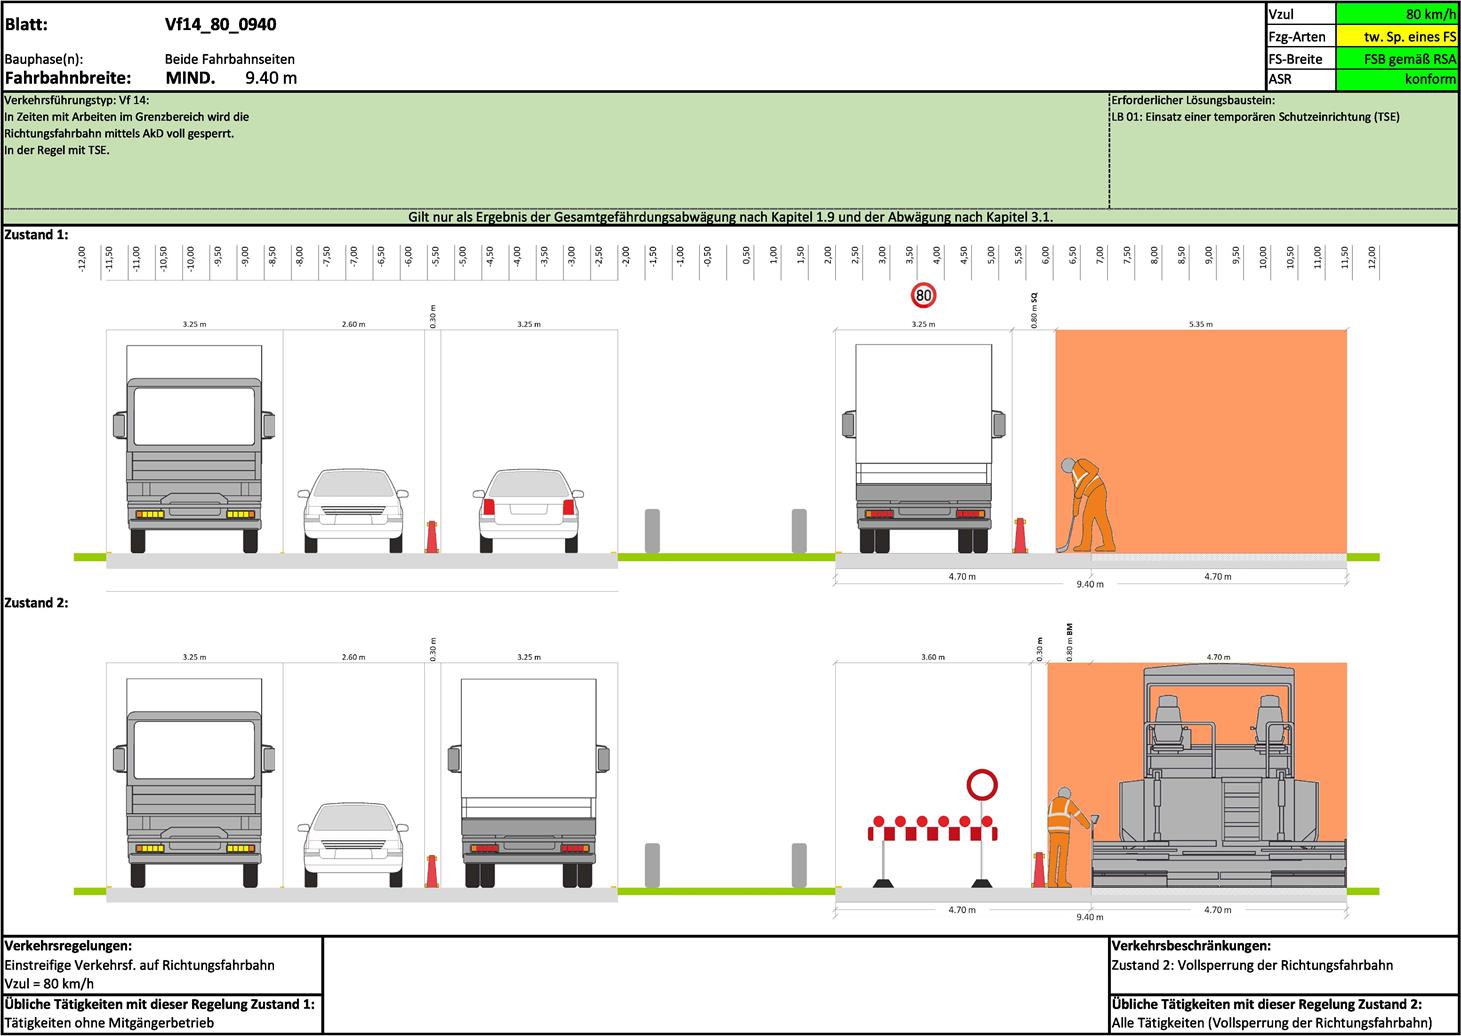The width and height of the screenshot is (1461, 1036).
Task: Select the yellow Fzg-Arten value cell
Action: coord(1397,36)
